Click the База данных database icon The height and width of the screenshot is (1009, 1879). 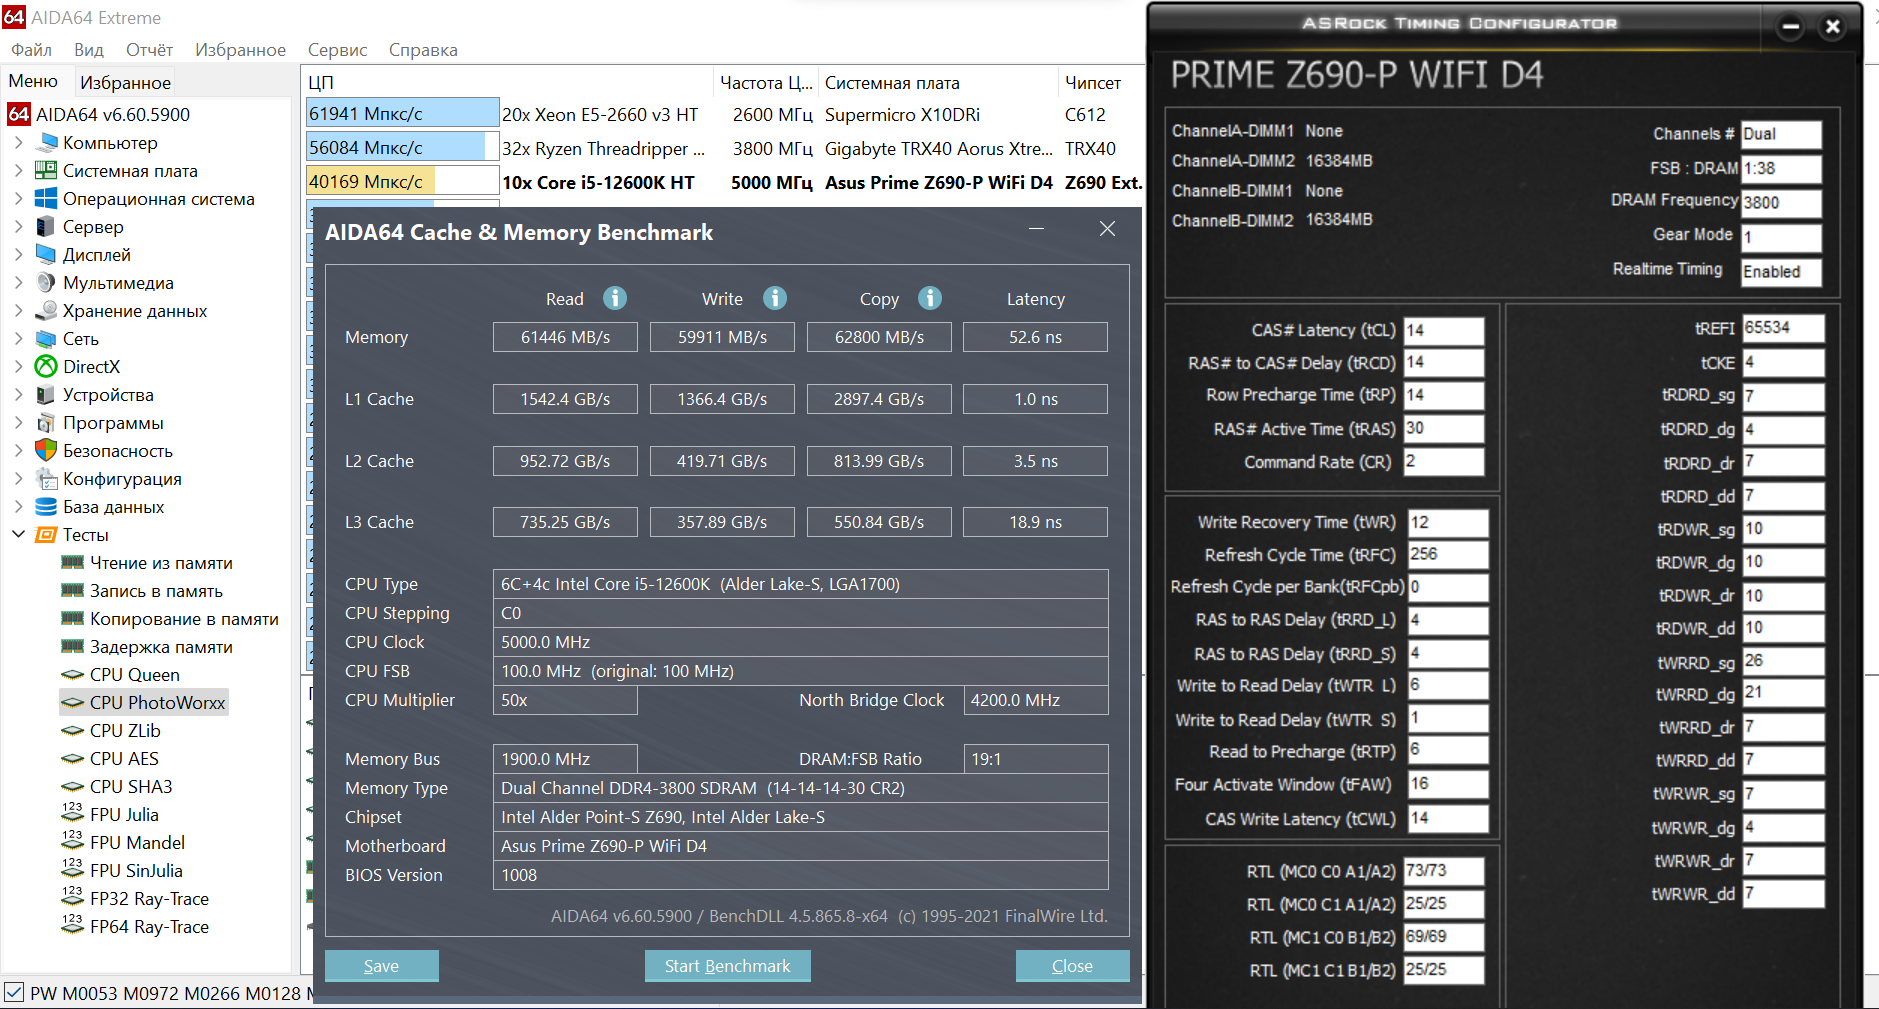(46, 507)
